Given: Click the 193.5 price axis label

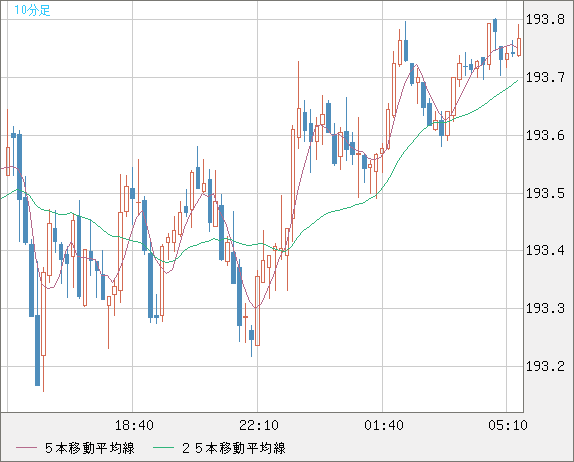Looking at the screenshot, I should click(x=545, y=193).
